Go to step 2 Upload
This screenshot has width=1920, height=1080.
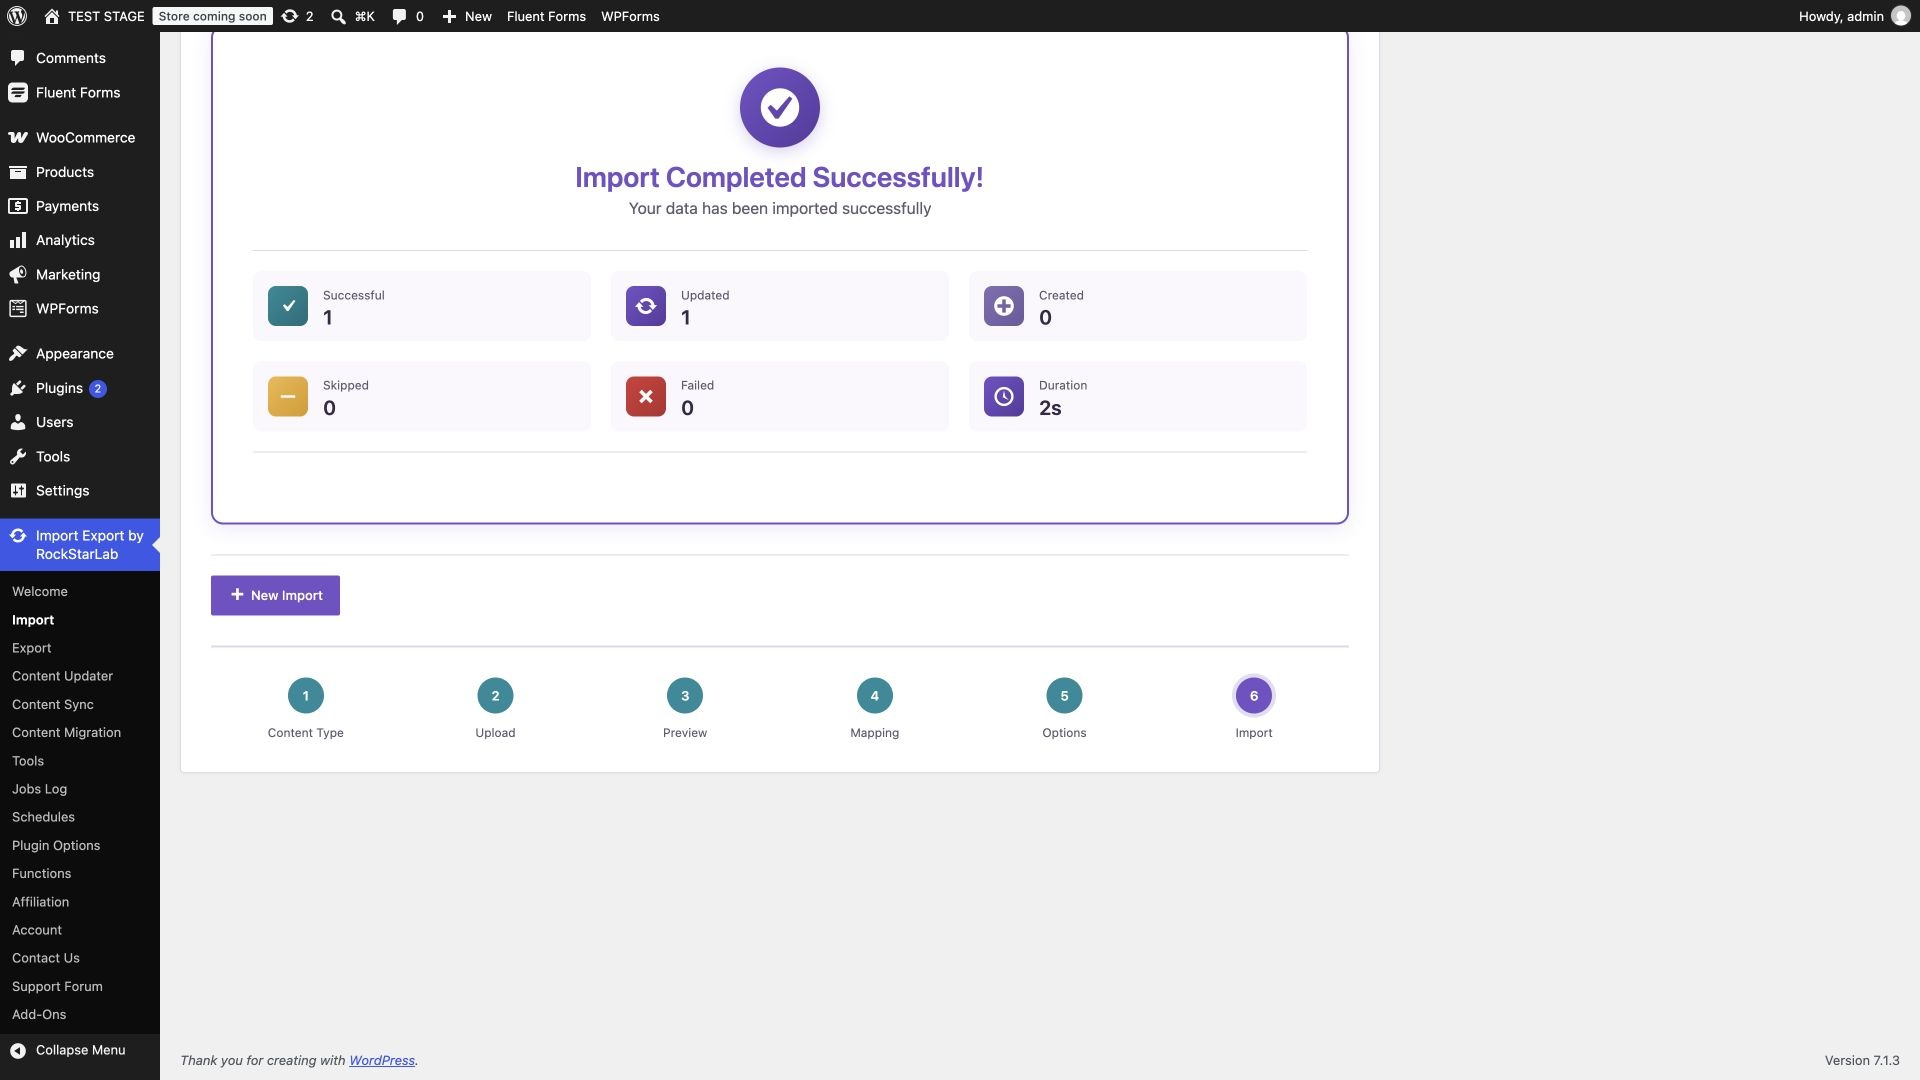click(495, 696)
